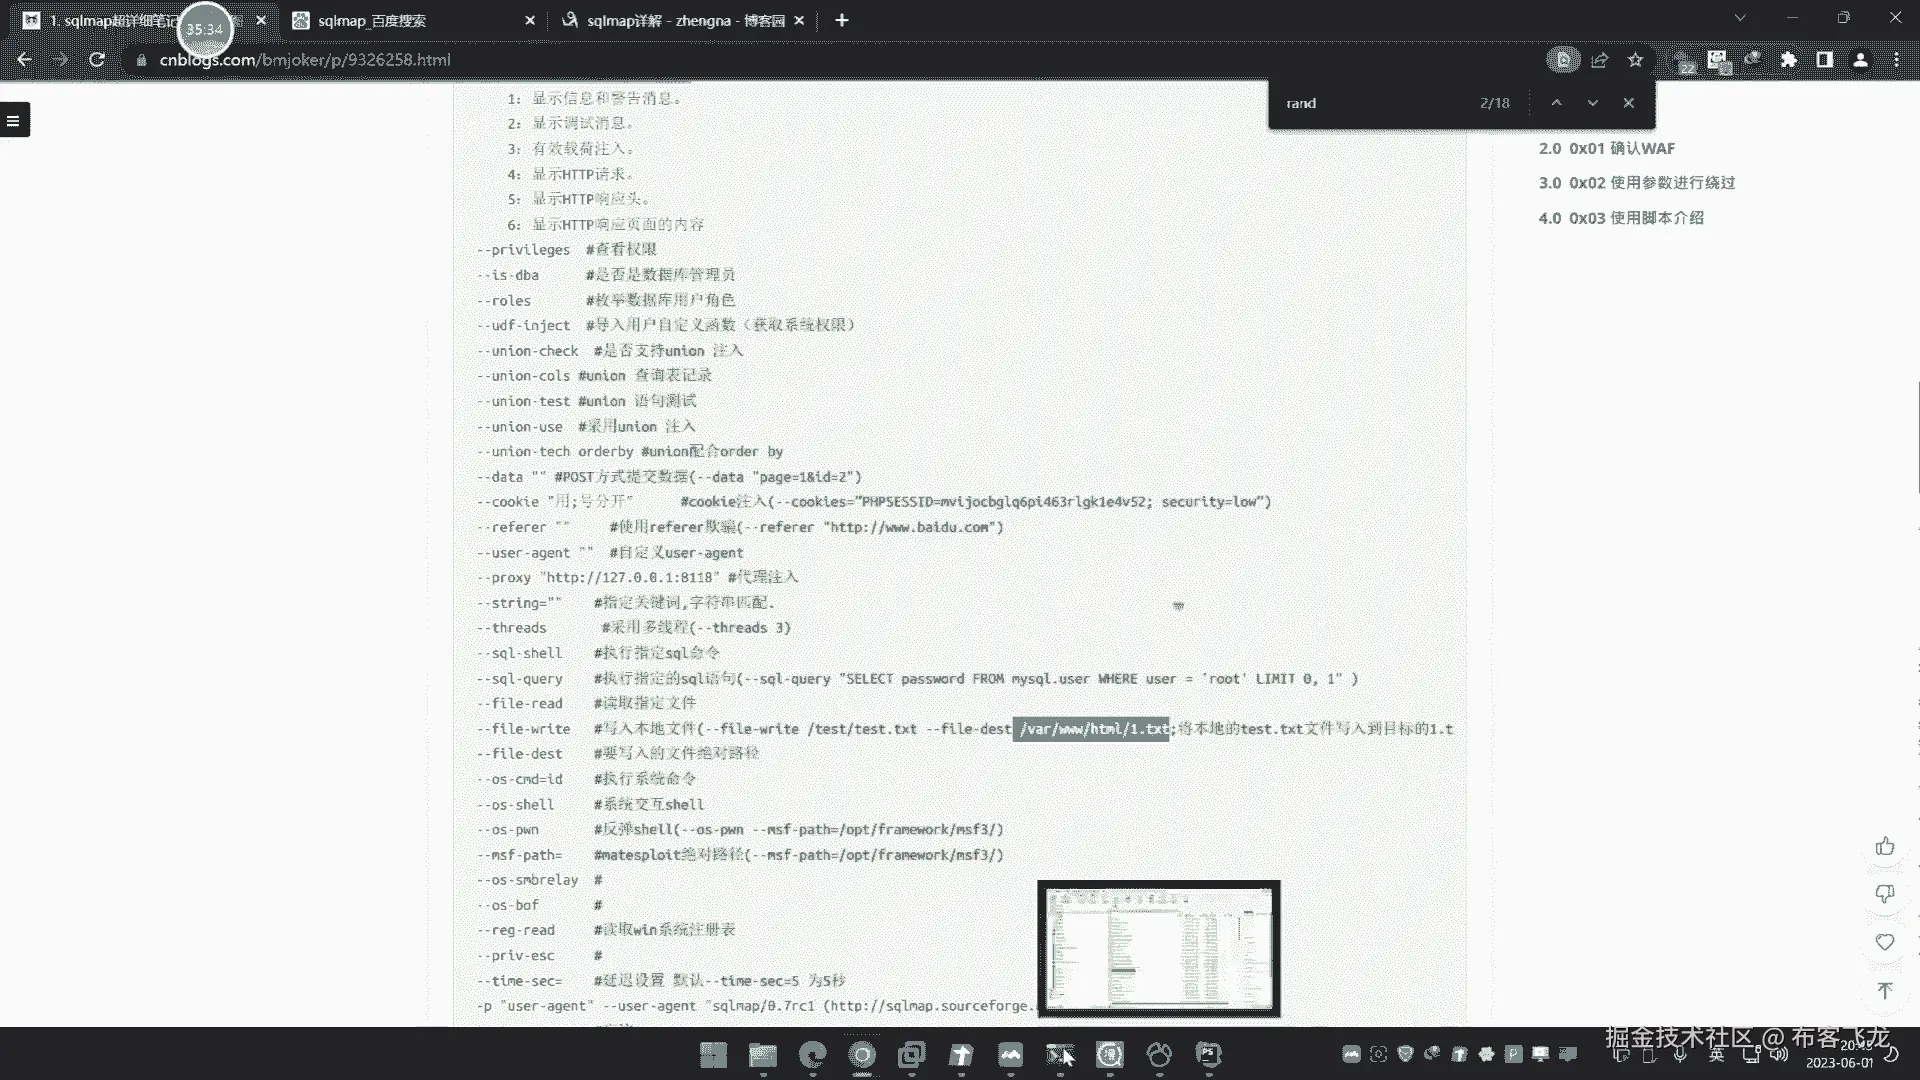Click the share page icon
The height and width of the screenshot is (1080, 1920).
[x=1599, y=60]
